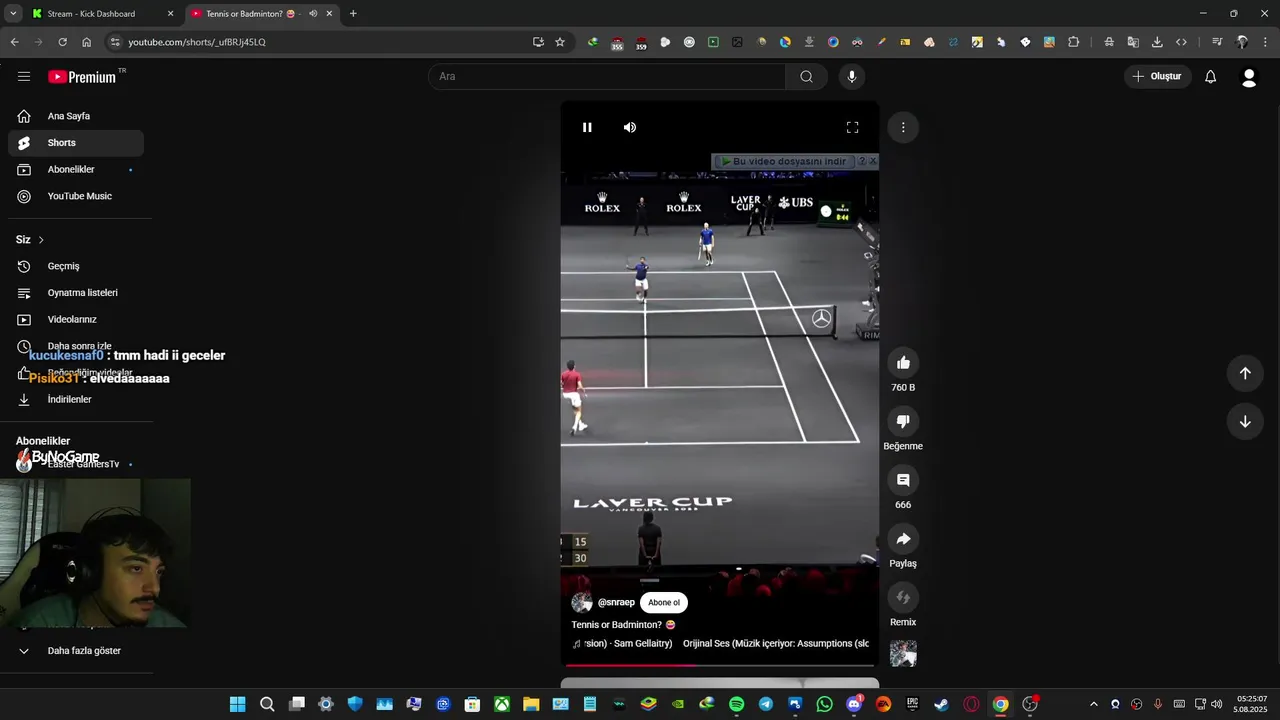Go back in the browser
The height and width of the screenshot is (720, 1280).
(x=14, y=42)
